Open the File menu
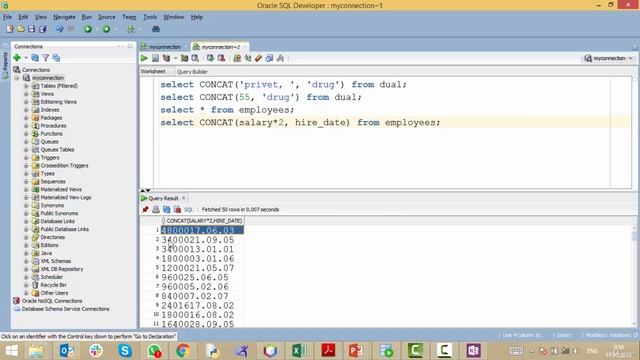Image resolution: width=640 pixels, height=360 pixels. (7, 17)
